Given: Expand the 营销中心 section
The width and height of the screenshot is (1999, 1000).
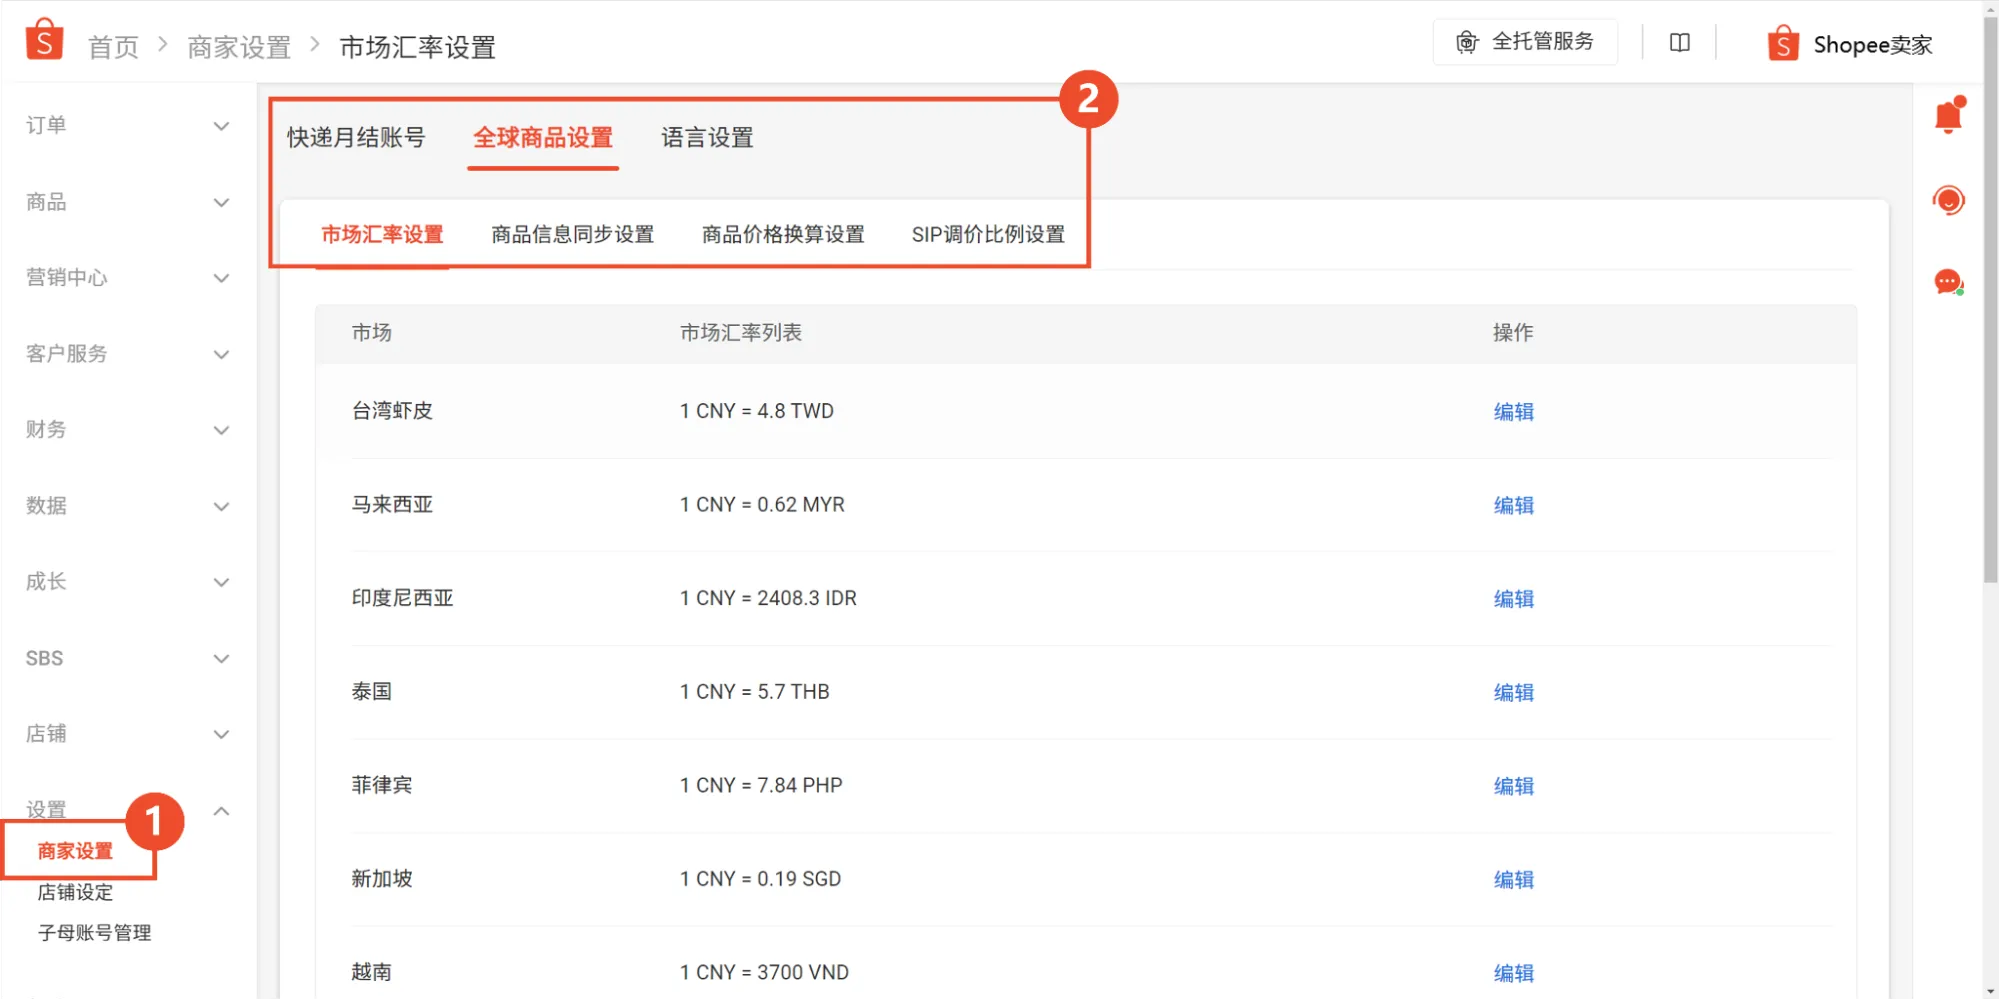Looking at the screenshot, I should click(x=221, y=278).
